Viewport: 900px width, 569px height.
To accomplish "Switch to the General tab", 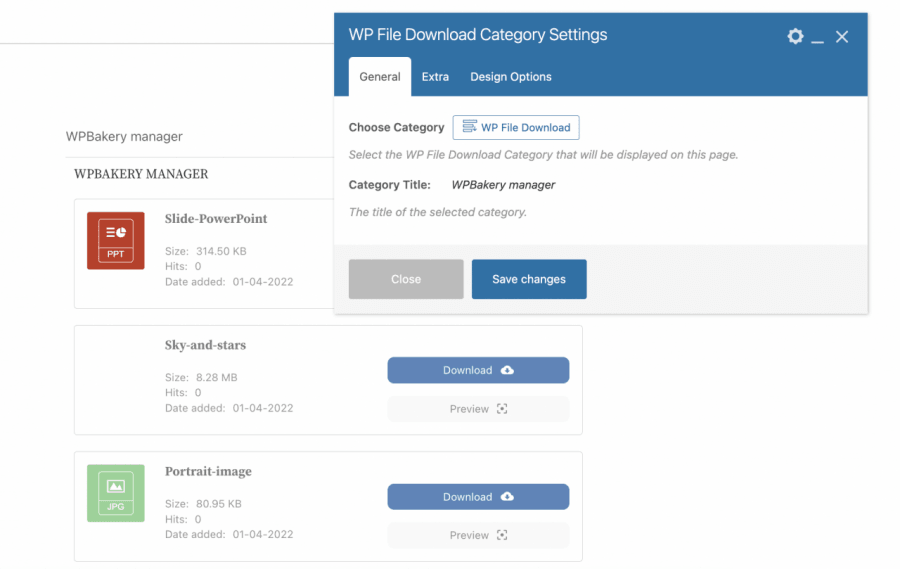I will [x=380, y=77].
